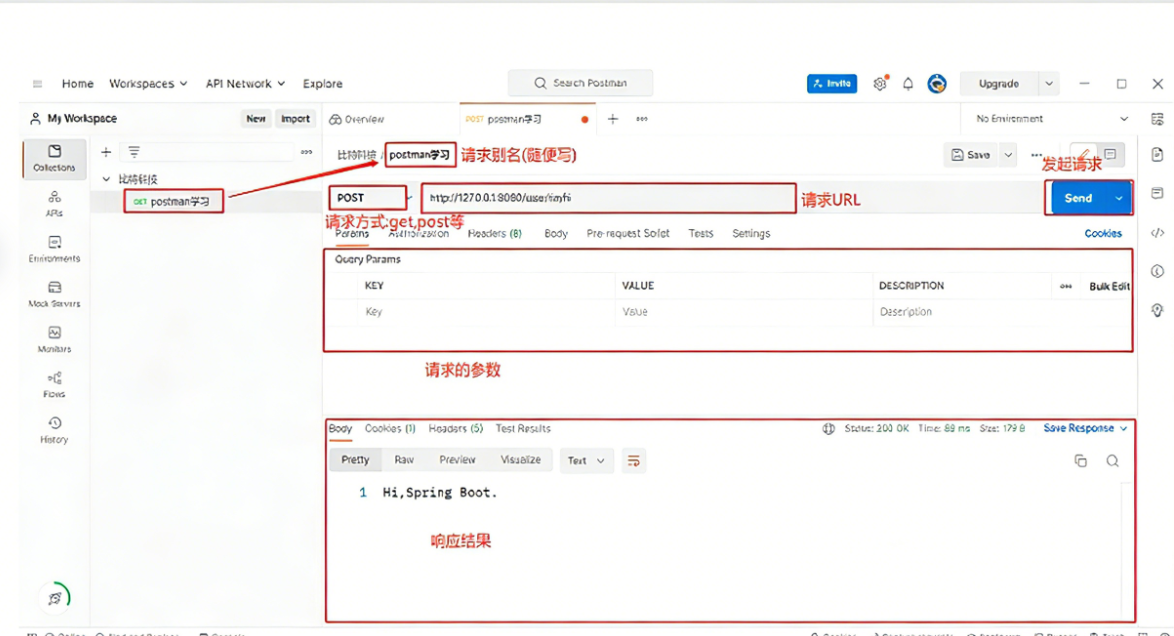Click the bootcamp rocket icon at bottom left
This screenshot has width=1174, height=636.
pos(55,598)
